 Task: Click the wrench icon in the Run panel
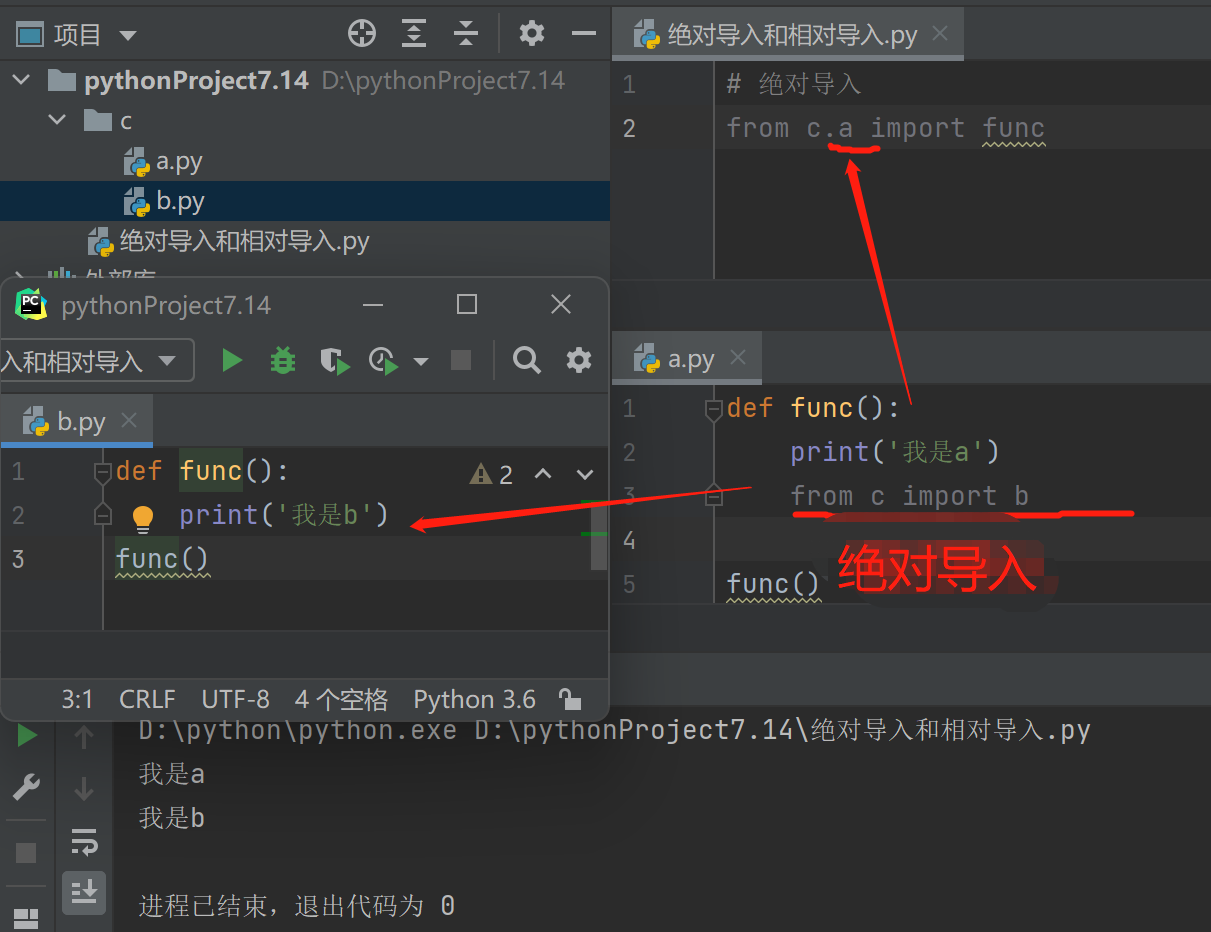click(26, 788)
